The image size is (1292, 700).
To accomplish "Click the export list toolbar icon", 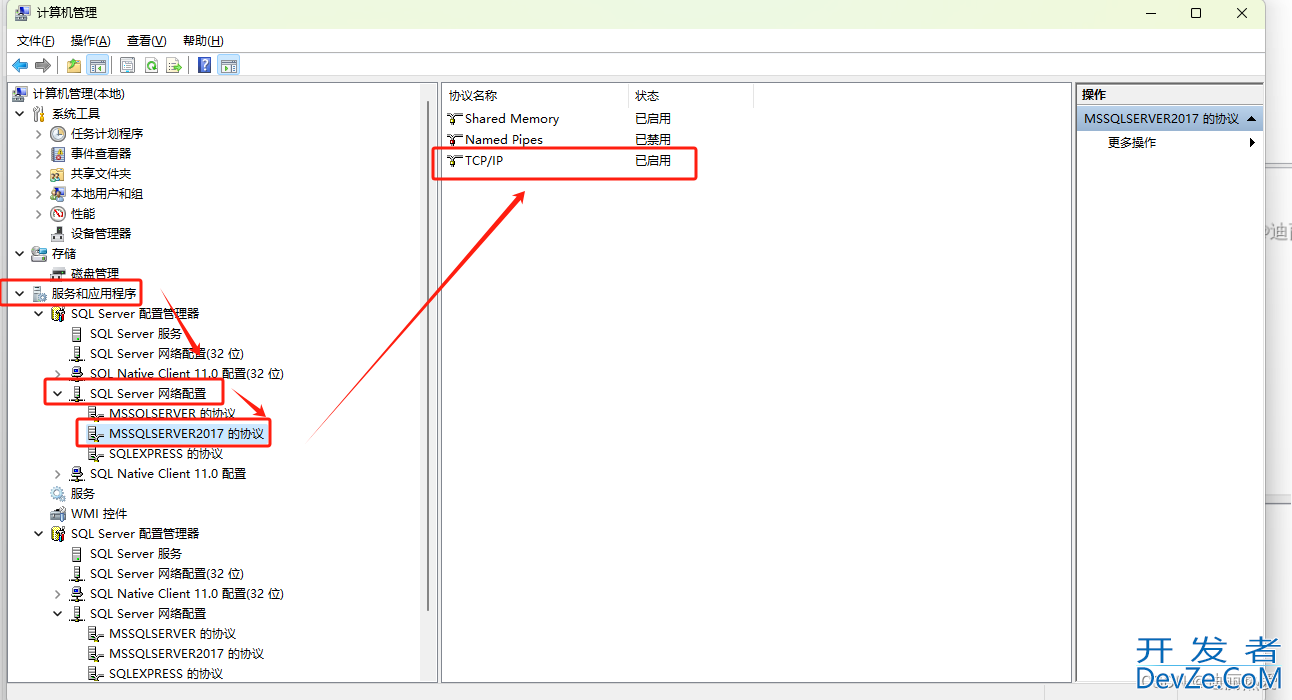I will coord(174,65).
